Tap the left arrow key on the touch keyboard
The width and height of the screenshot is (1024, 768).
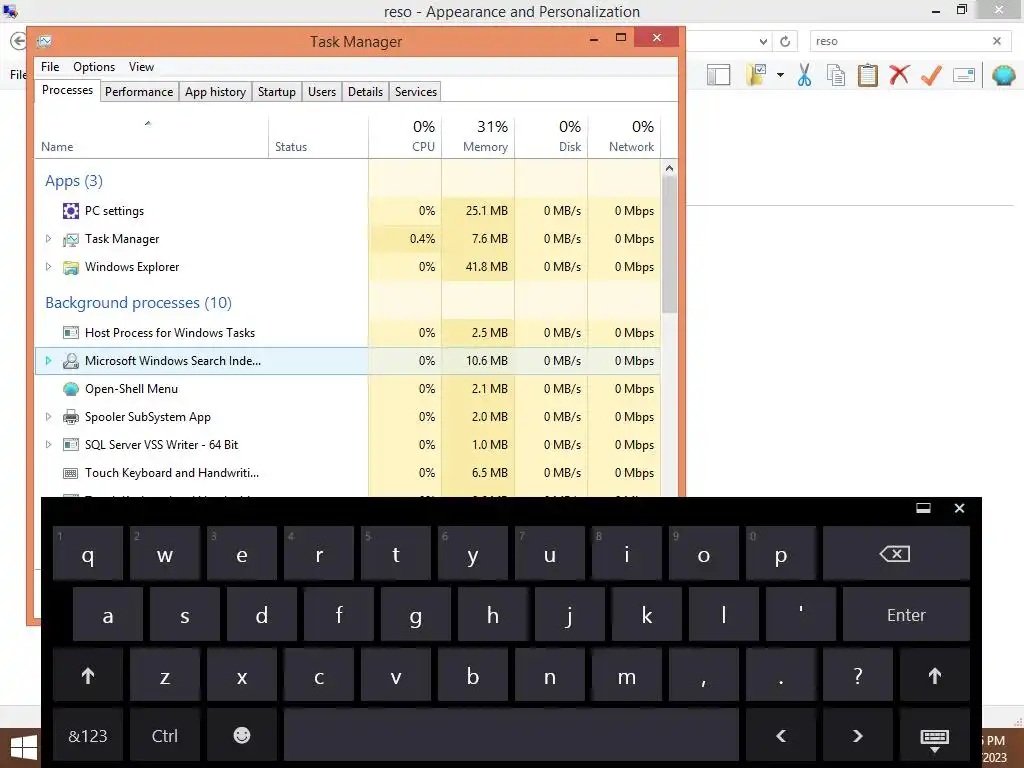coord(781,735)
